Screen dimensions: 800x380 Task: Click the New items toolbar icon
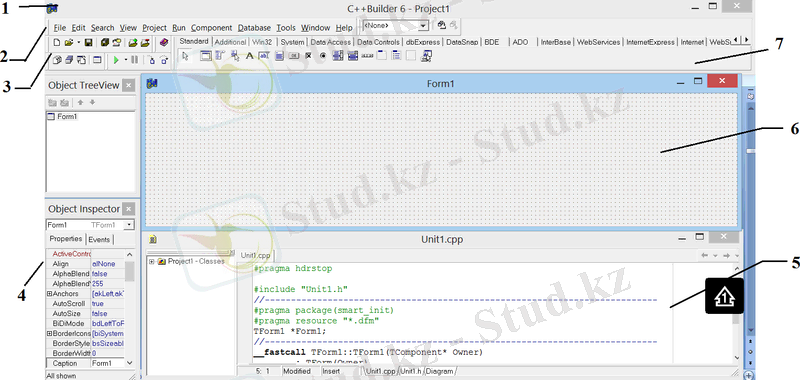[57, 42]
